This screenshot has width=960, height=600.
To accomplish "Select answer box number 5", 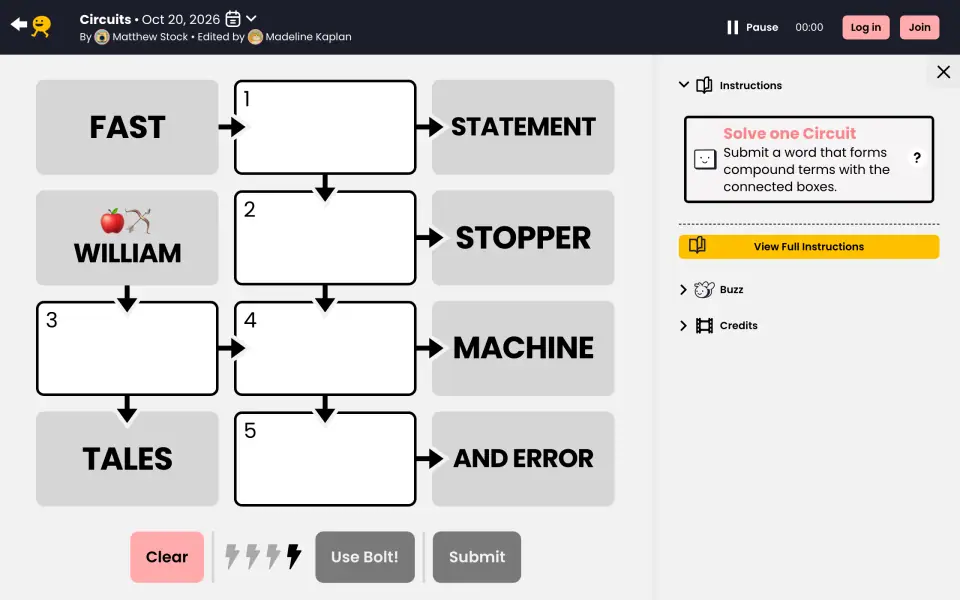I will click(x=325, y=459).
